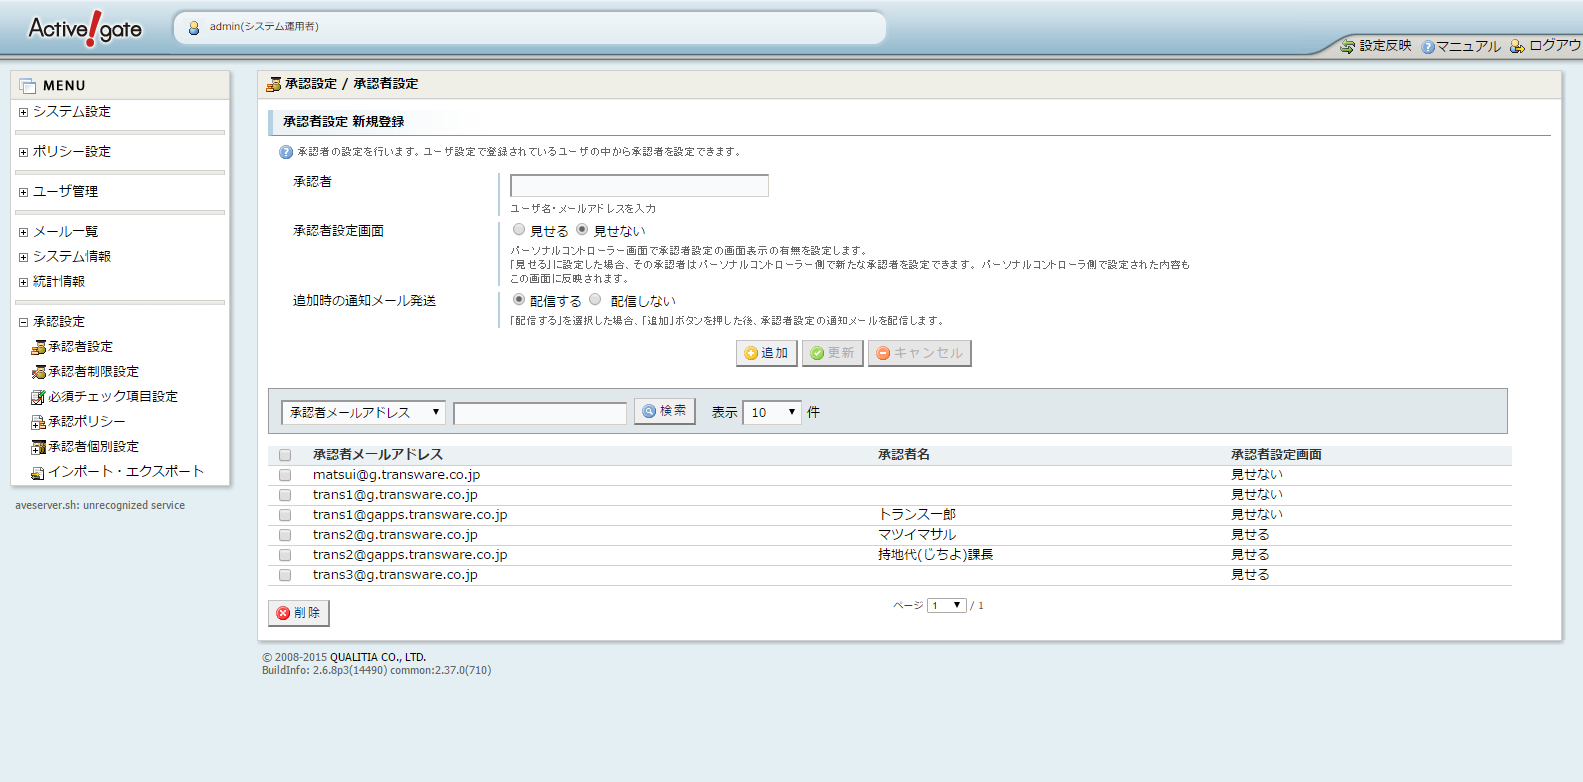Check the box for matsui@g.transware.co.jp
Screen dimensions: 1583x782
click(x=285, y=475)
